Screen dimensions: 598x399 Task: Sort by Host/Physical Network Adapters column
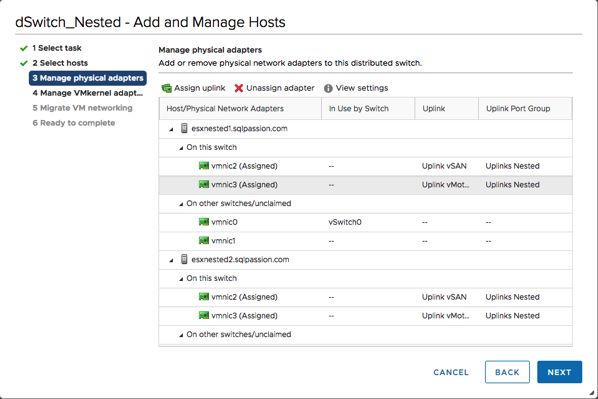241,108
